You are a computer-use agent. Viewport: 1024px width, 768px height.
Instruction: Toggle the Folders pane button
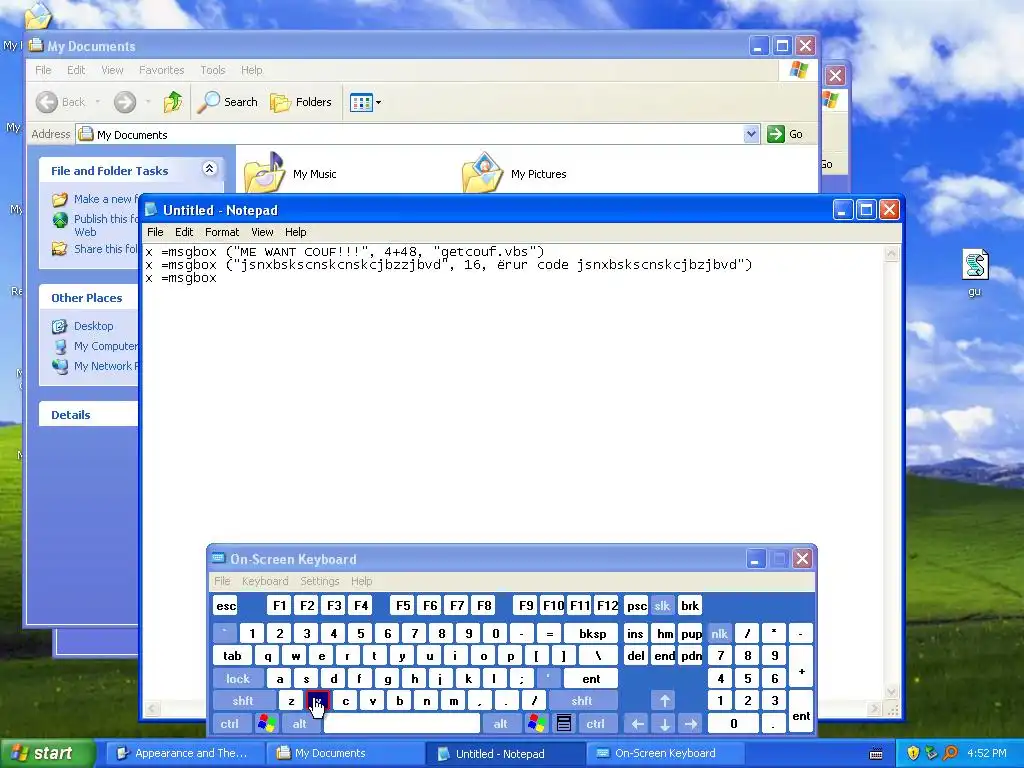coord(301,102)
